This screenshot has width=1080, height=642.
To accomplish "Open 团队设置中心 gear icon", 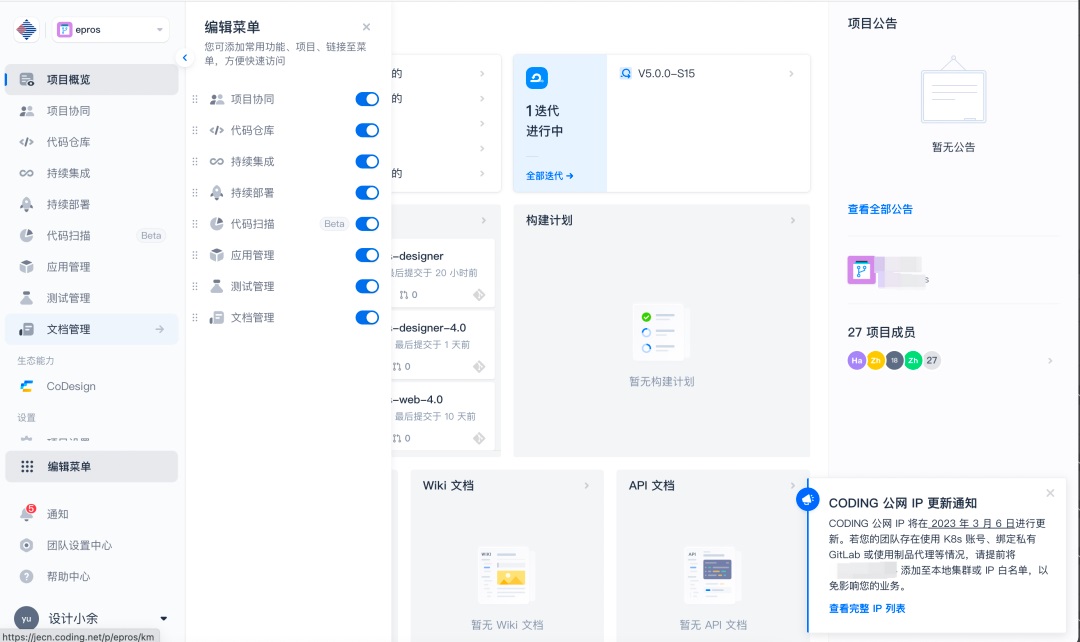I will click(x=26, y=546).
